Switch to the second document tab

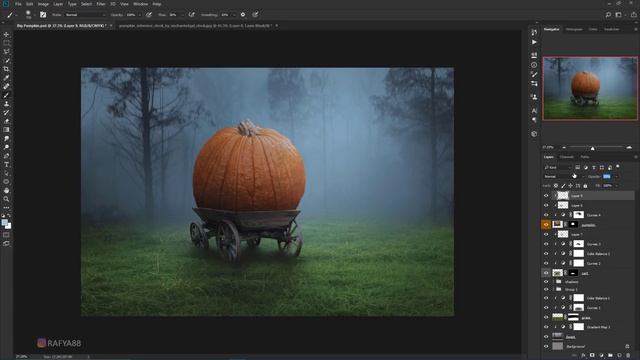195,26
